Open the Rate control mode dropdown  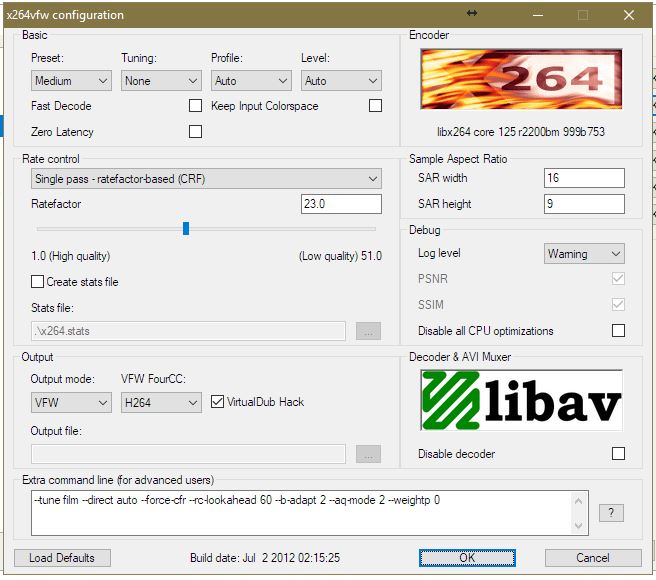pos(206,179)
